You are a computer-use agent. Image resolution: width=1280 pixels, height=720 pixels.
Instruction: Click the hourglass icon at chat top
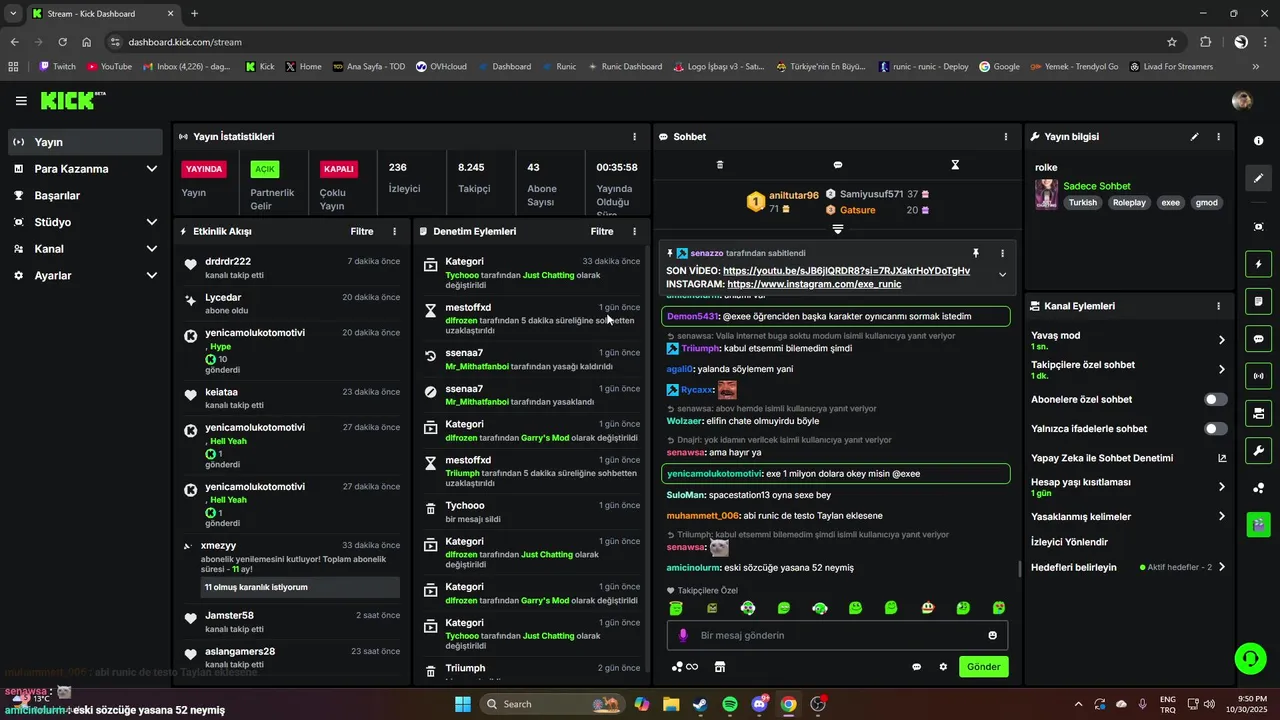point(955,165)
